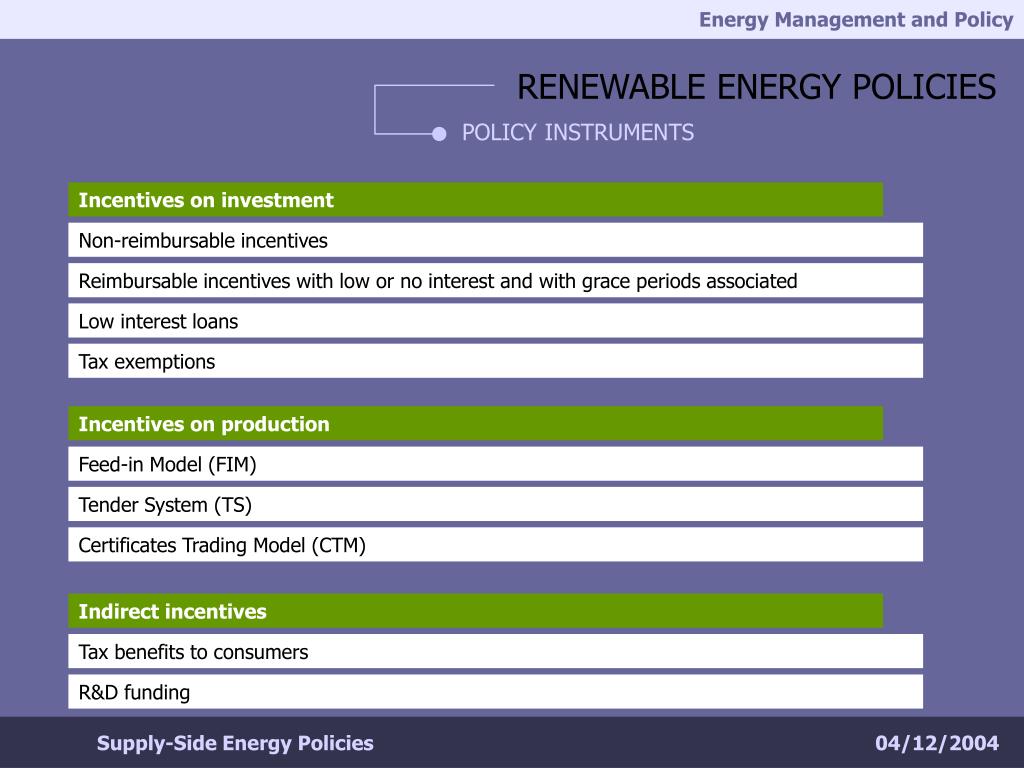Select the 'Feed-in Model (FIM)' row
The height and width of the screenshot is (768, 1024).
coord(496,464)
